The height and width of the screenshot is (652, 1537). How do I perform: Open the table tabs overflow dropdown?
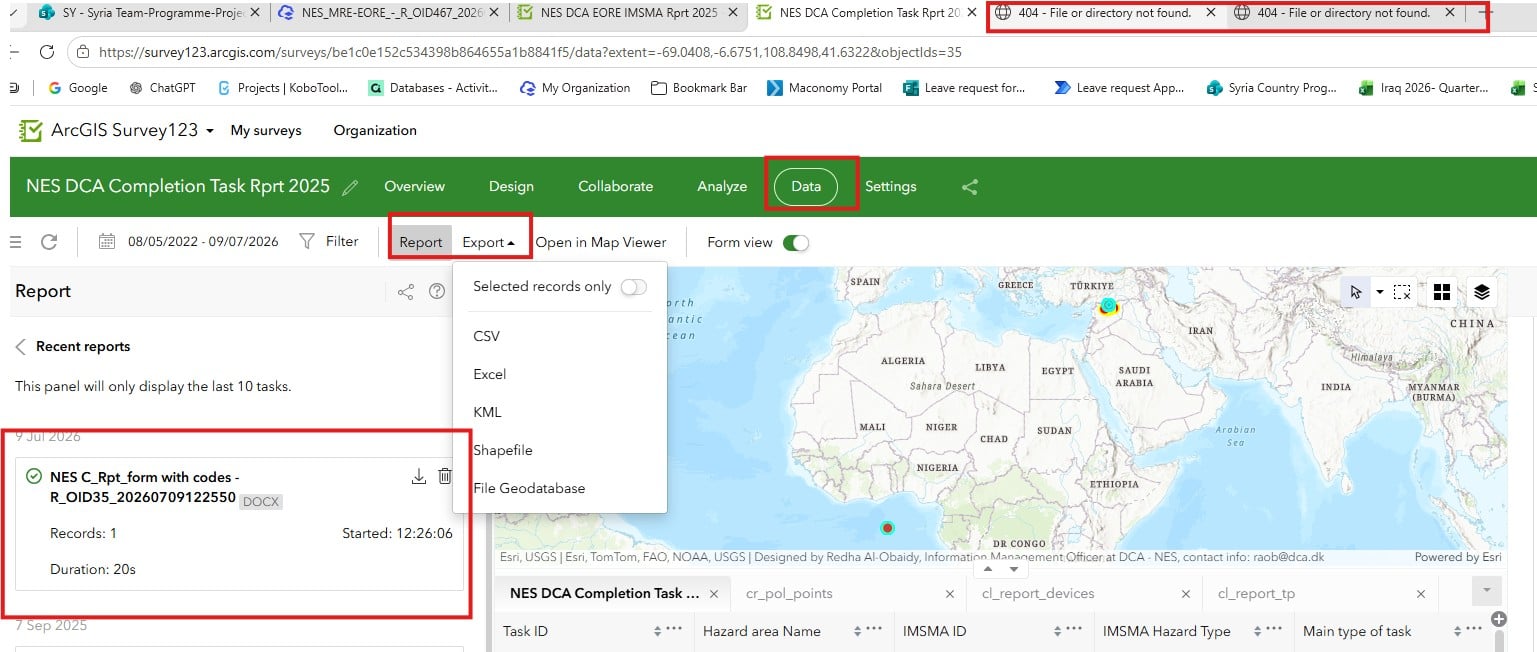click(1487, 590)
